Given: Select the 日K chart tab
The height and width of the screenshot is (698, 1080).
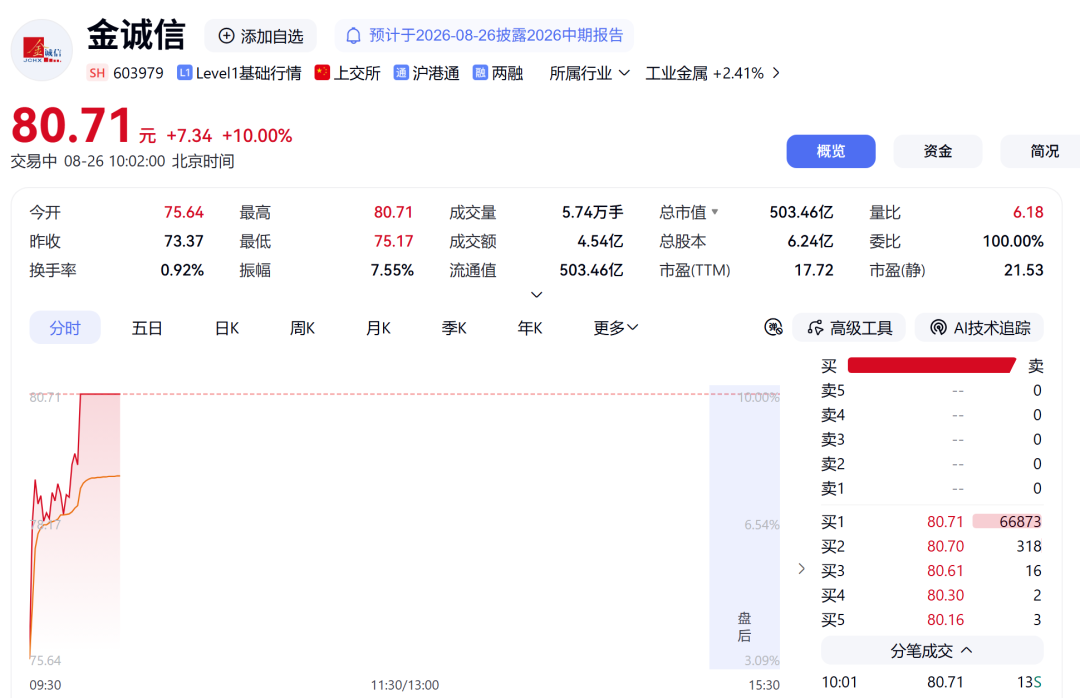Looking at the screenshot, I should (227, 328).
